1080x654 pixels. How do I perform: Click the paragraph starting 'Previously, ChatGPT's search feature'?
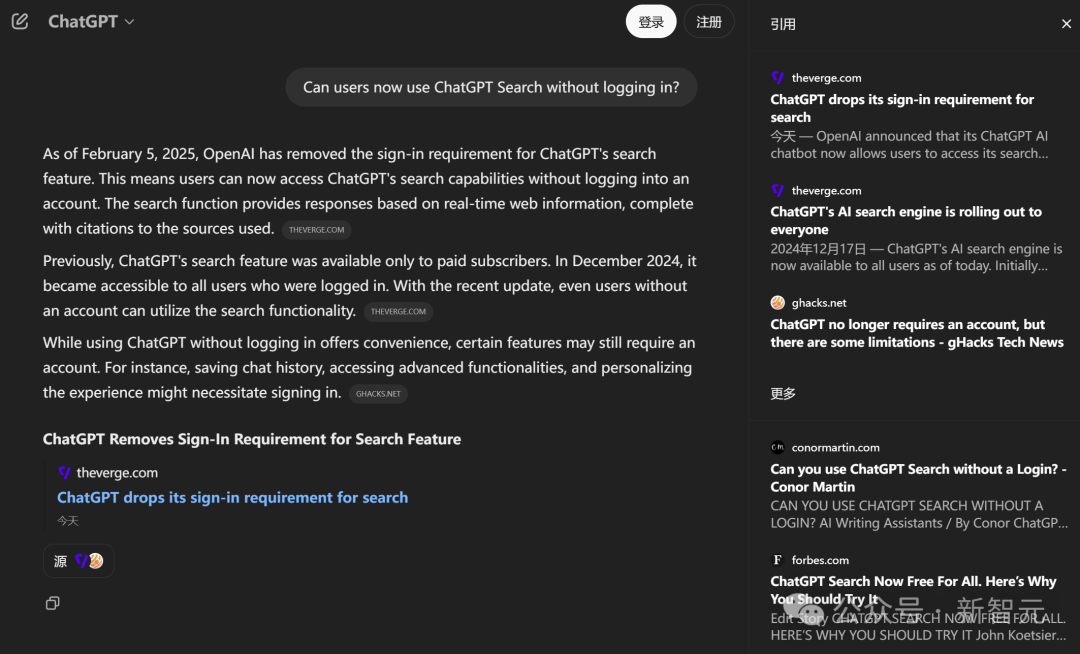pyautogui.click(x=370, y=286)
